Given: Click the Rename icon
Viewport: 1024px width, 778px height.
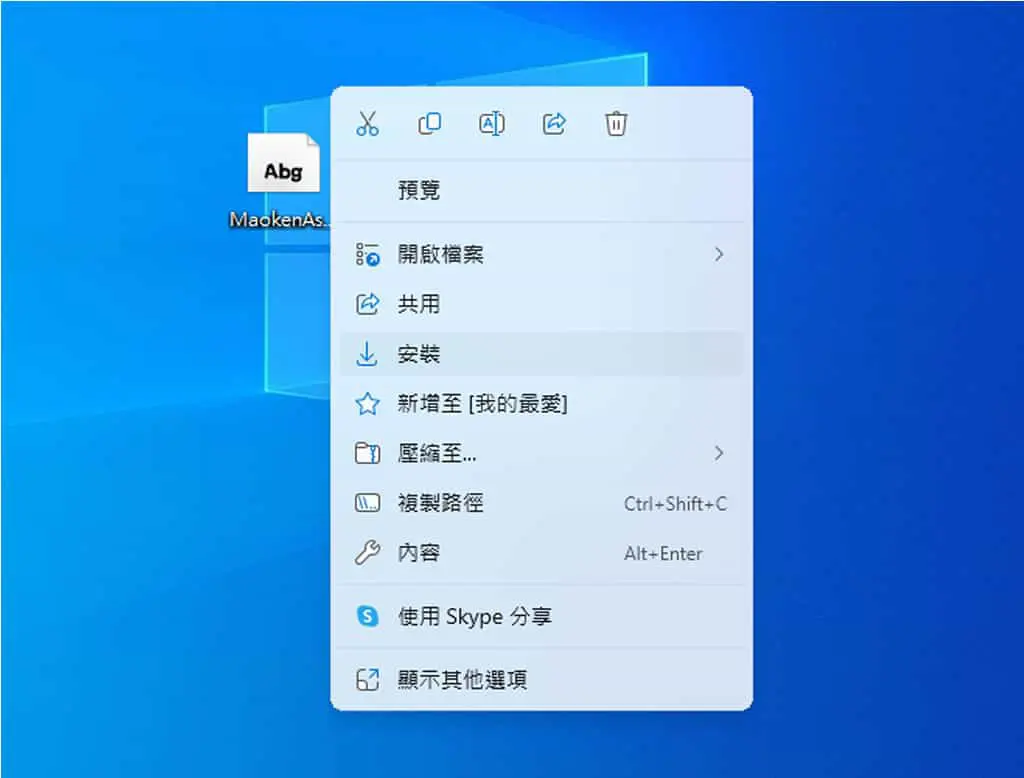Looking at the screenshot, I should [492, 123].
